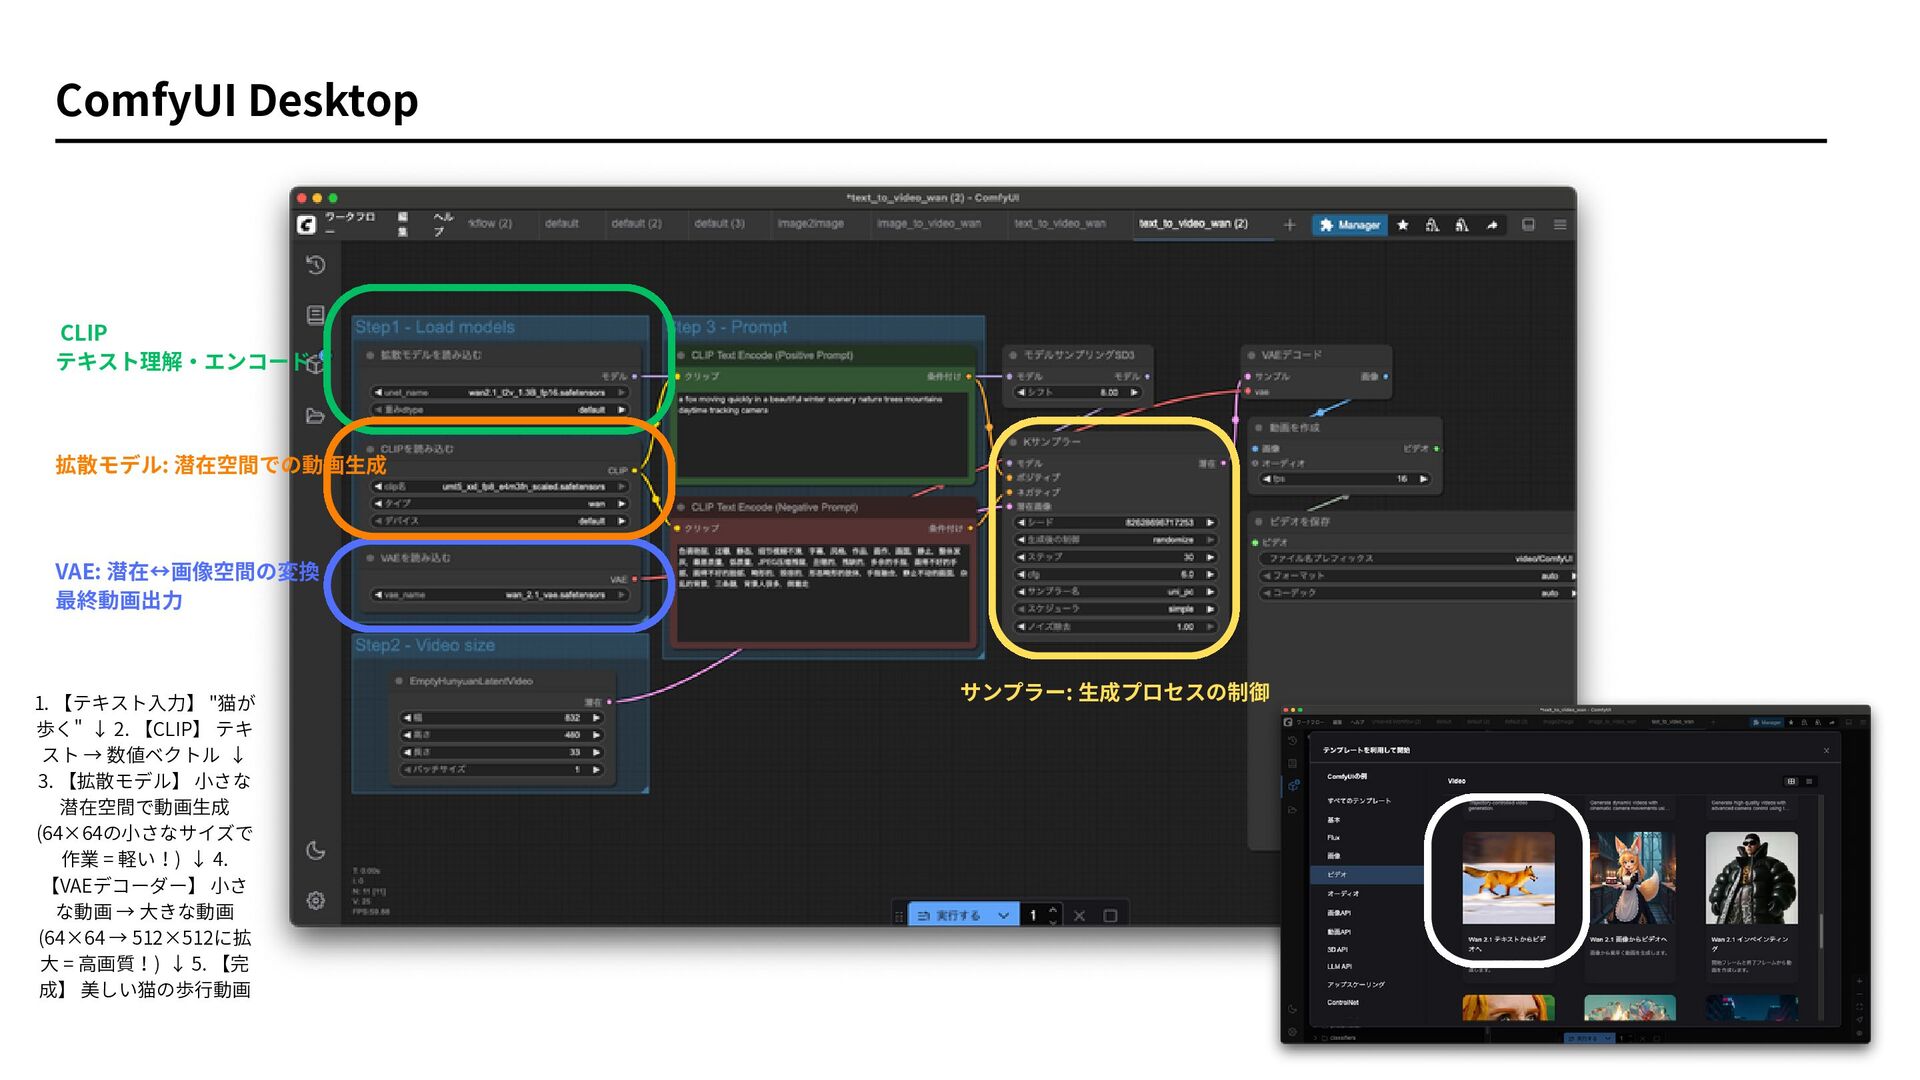Expand the run button dropdown chevron
Screen dimensions: 1920x1080
click(1003, 915)
